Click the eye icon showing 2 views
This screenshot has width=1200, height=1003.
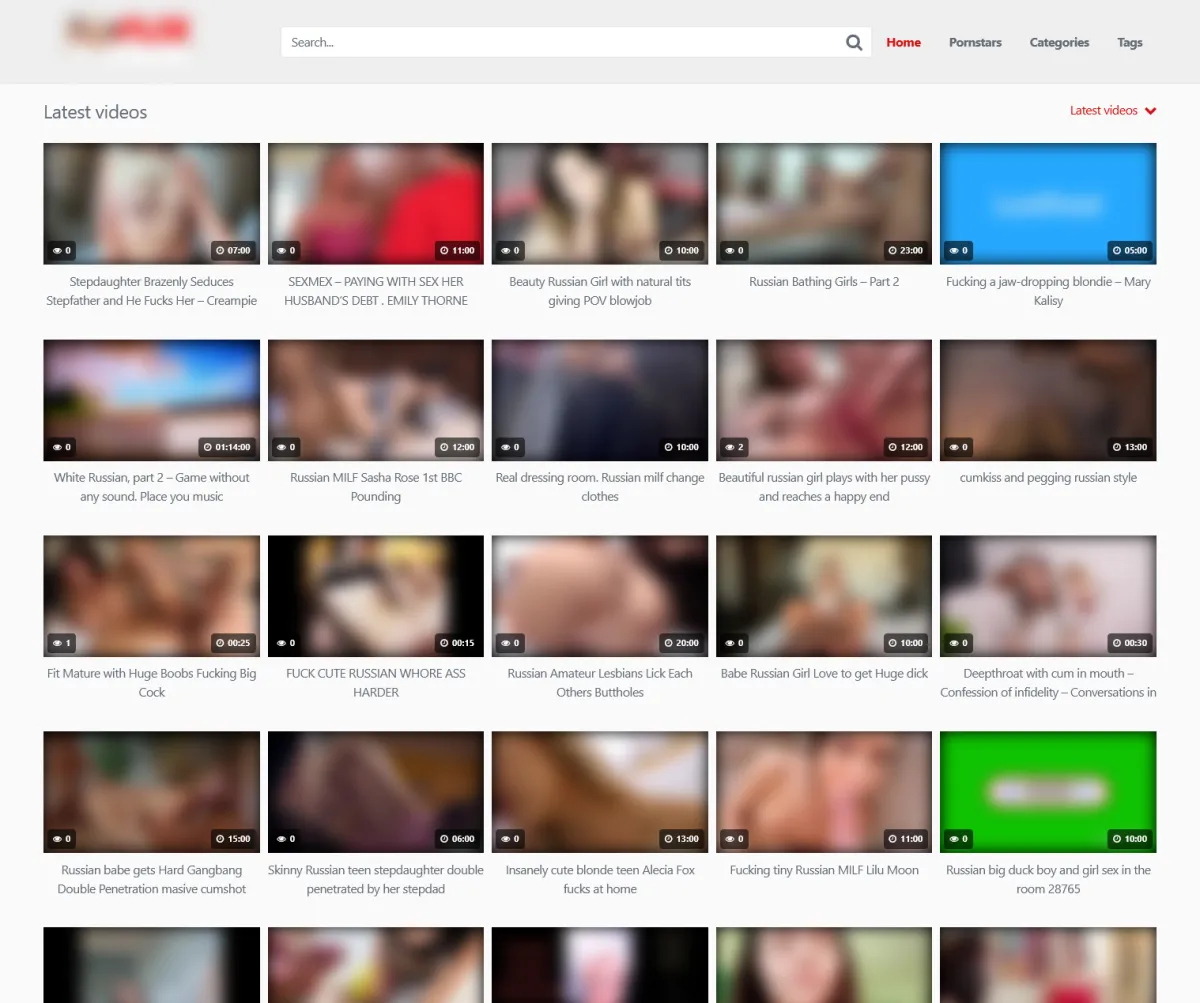tap(730, 447)
